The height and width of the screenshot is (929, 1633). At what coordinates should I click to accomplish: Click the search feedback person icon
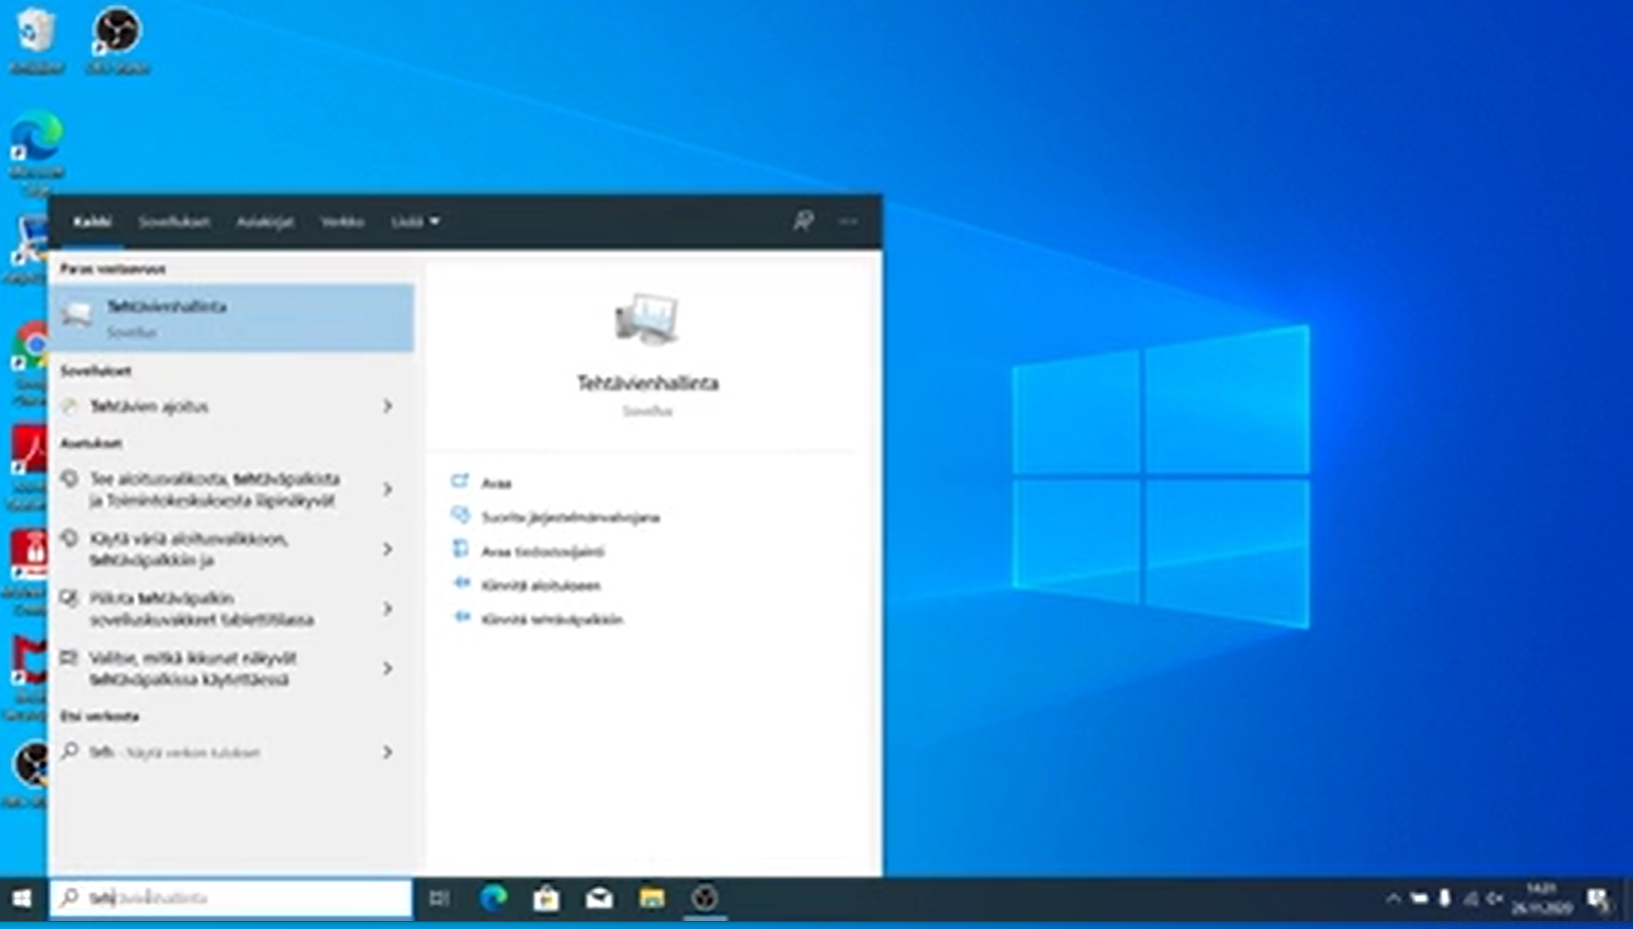point(803,221)
